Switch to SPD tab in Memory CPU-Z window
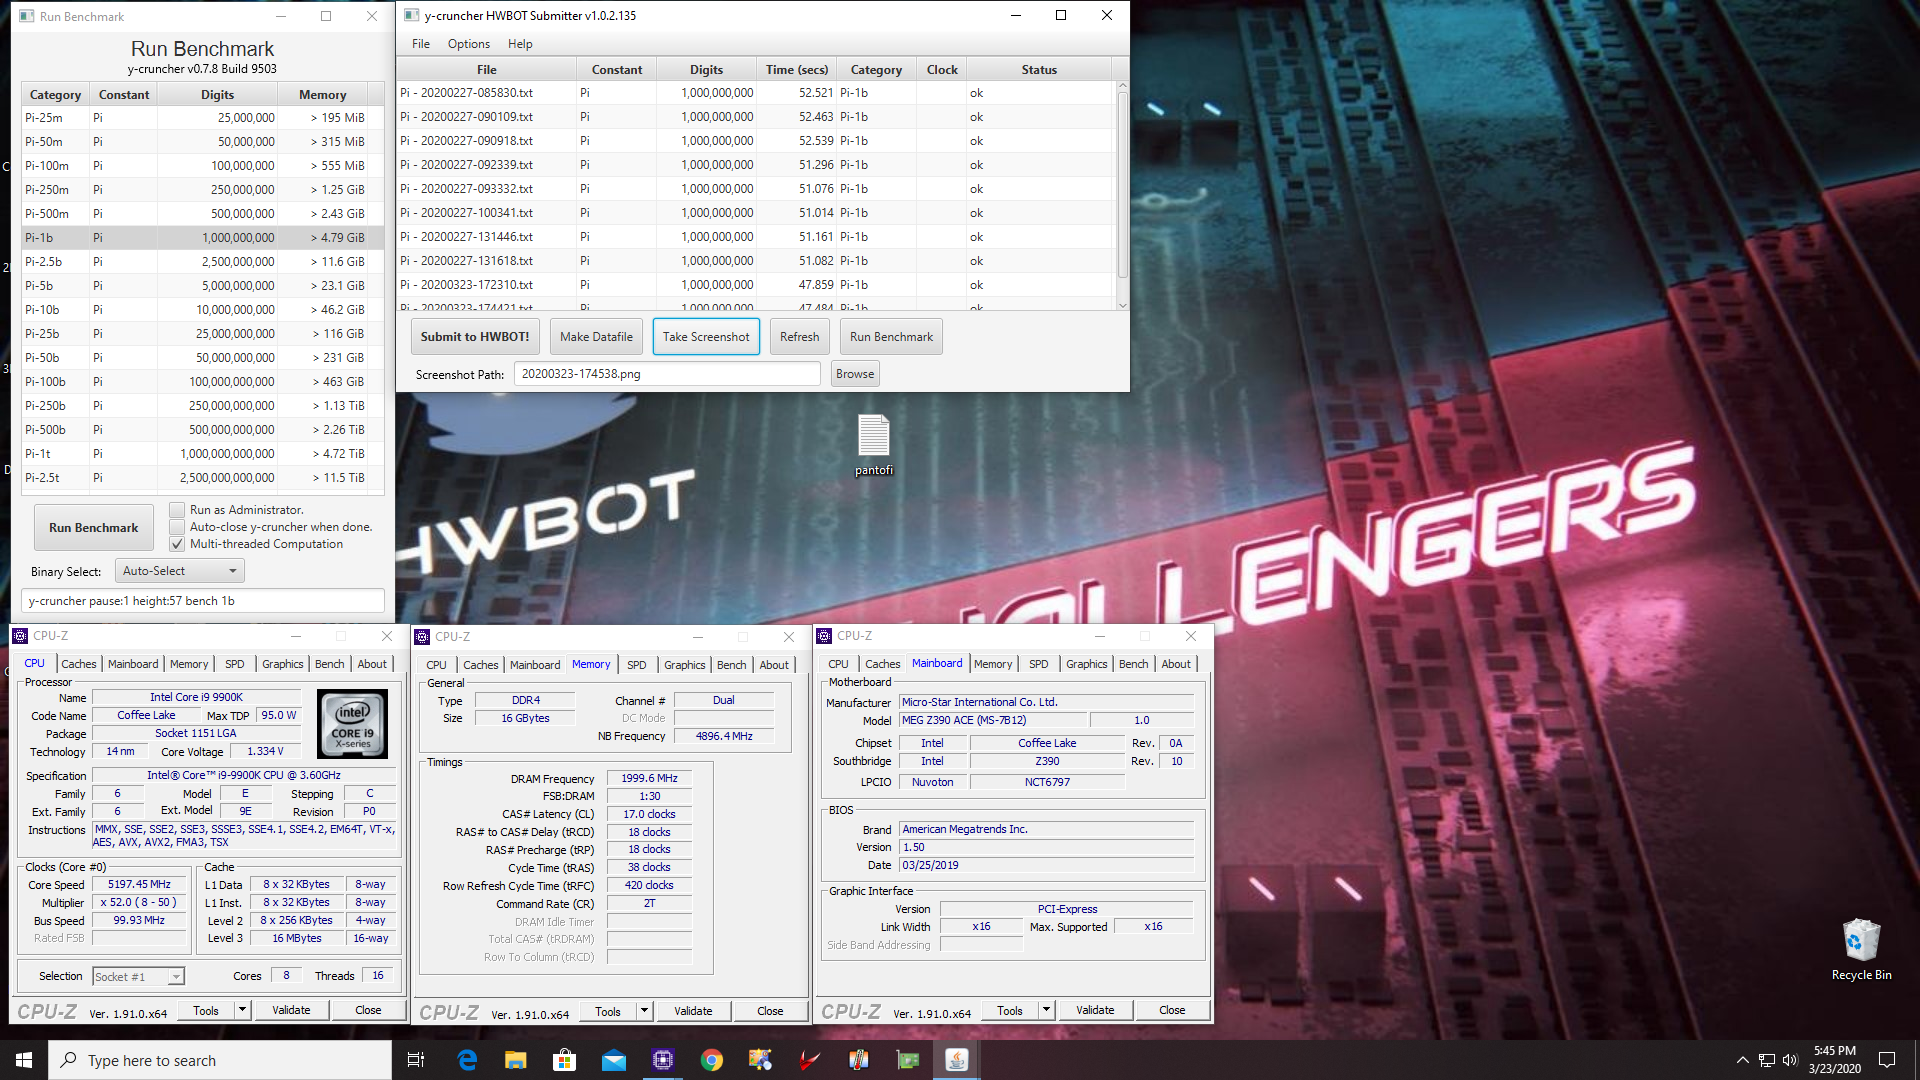Viewport: 1920px width, 1080px height. (x=637, y=665)
